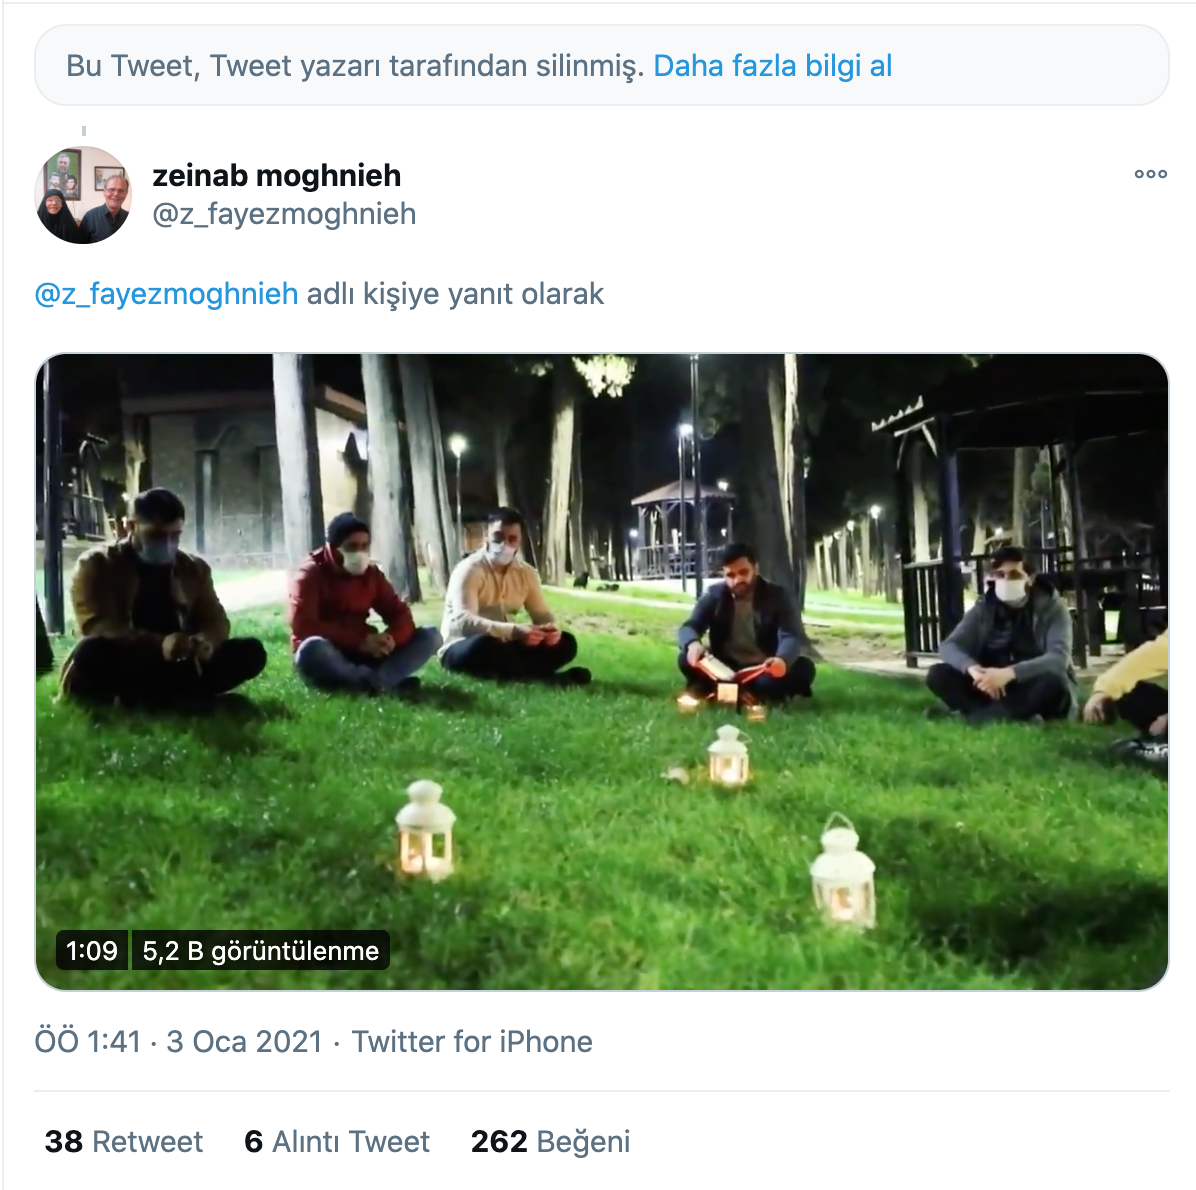Screen dimensions: 1196x1190
Task: Click the "adlı kişiye yanıt olarak" reply text
Action: pyautogui.click(x=455, y=294)
